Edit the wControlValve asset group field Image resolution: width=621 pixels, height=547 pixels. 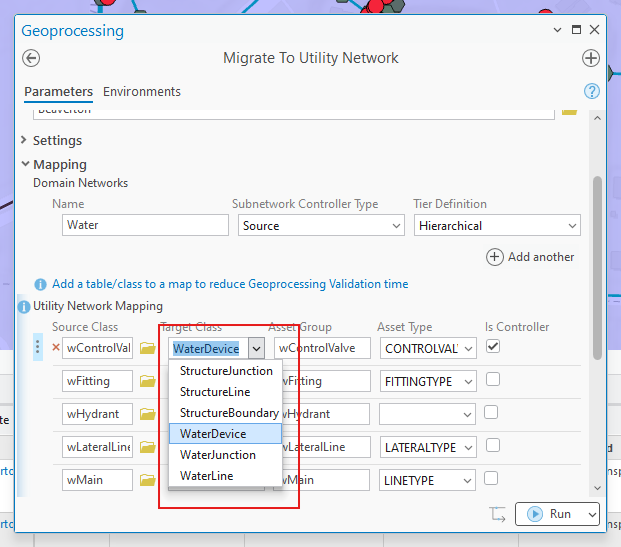click(322, 348)
